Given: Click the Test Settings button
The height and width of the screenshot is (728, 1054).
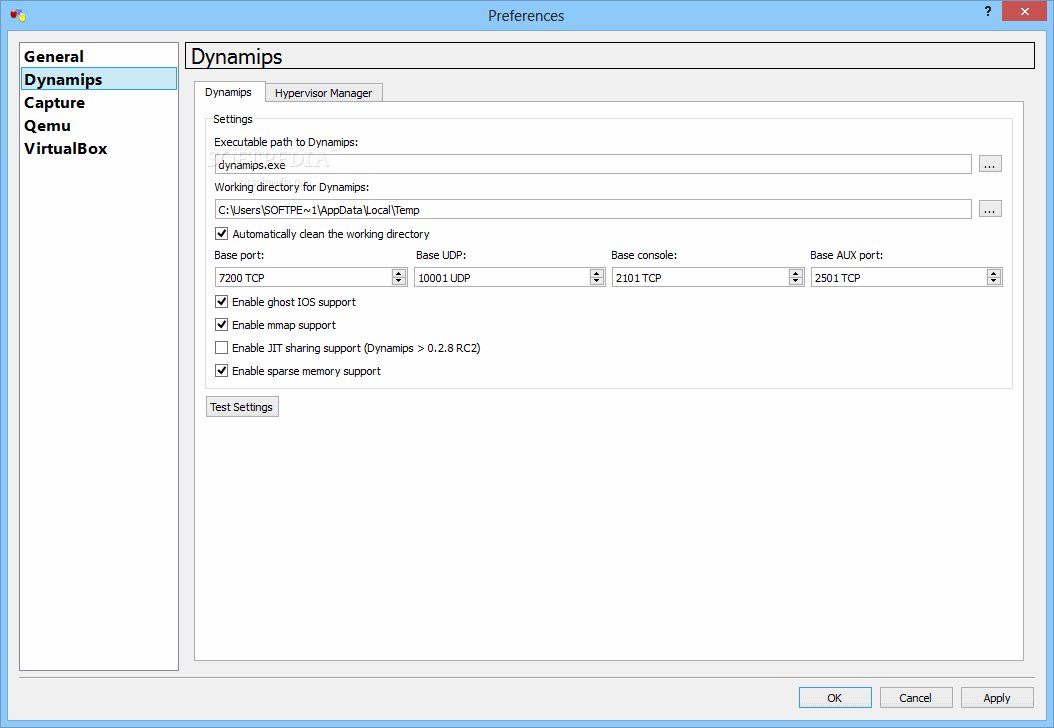Looking at the screenshot, I should pos(242,407).
